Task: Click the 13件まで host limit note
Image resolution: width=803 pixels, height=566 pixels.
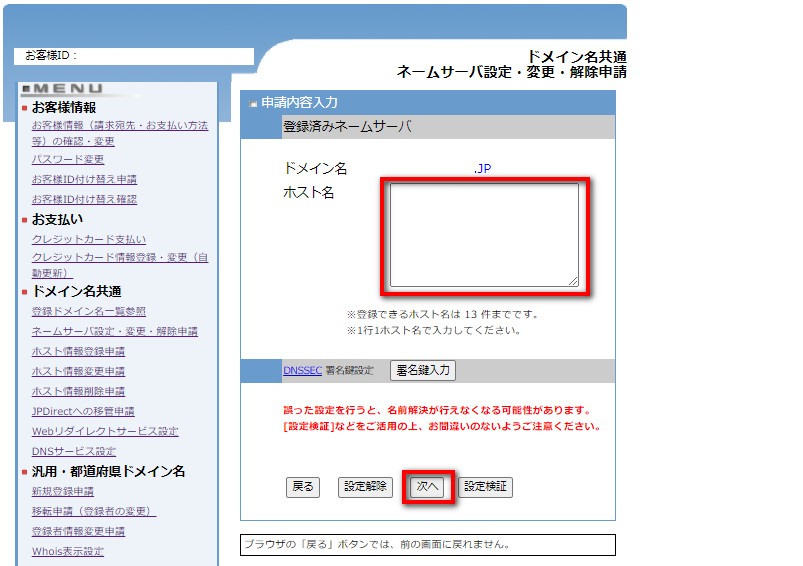Action: coord(442,315)
